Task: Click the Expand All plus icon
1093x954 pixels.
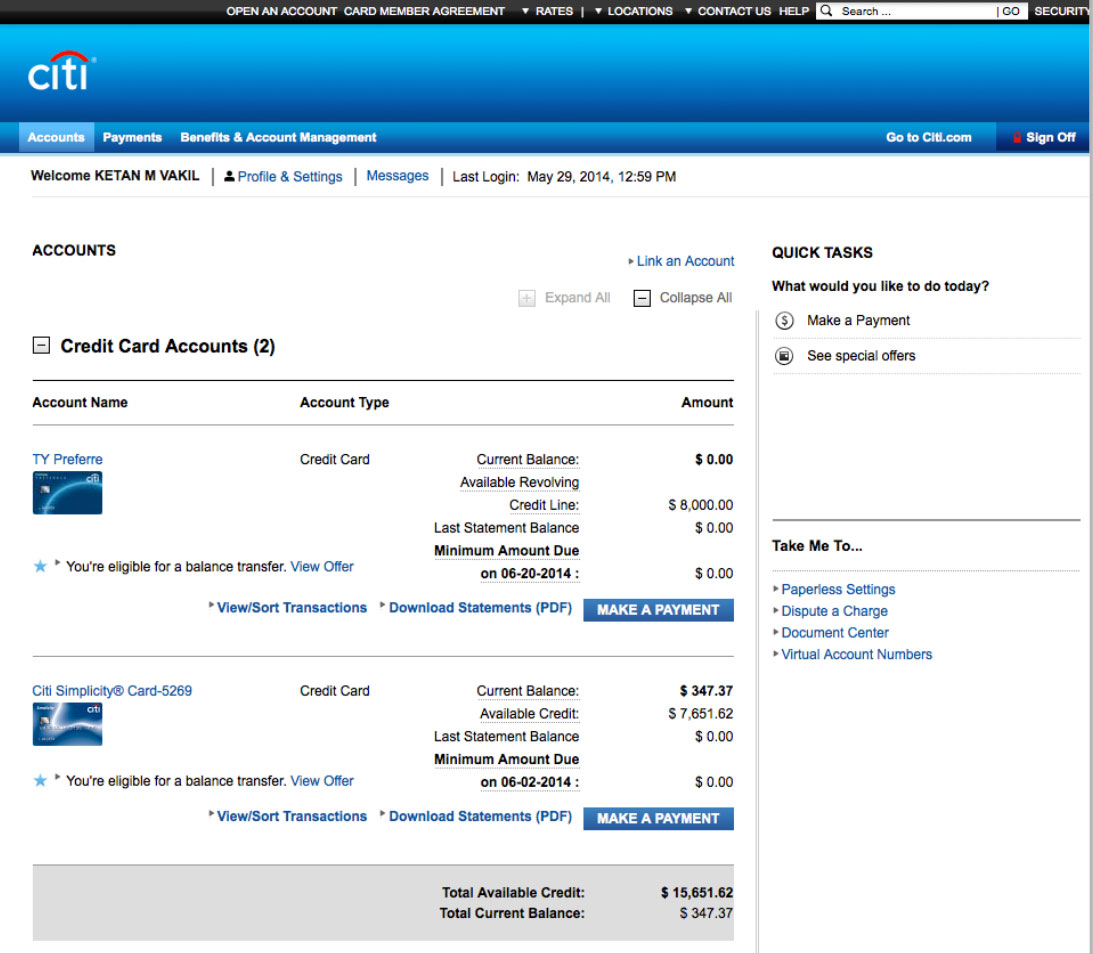Action: click(527, 298)
